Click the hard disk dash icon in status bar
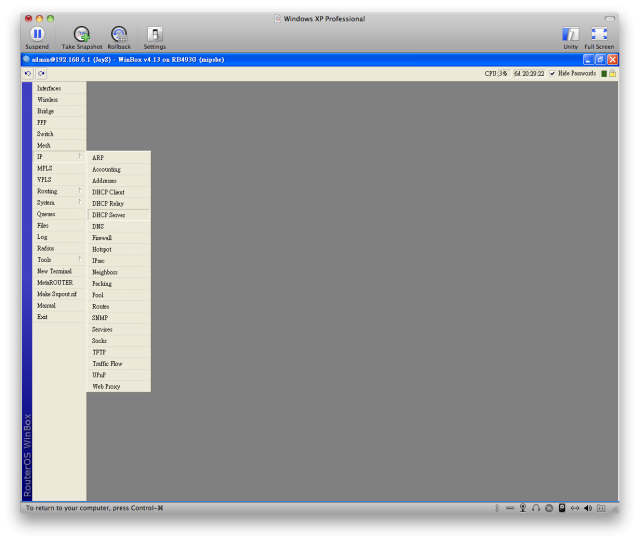Image resolution: width=640 pixels, height=542 pixels. point(510,508)
